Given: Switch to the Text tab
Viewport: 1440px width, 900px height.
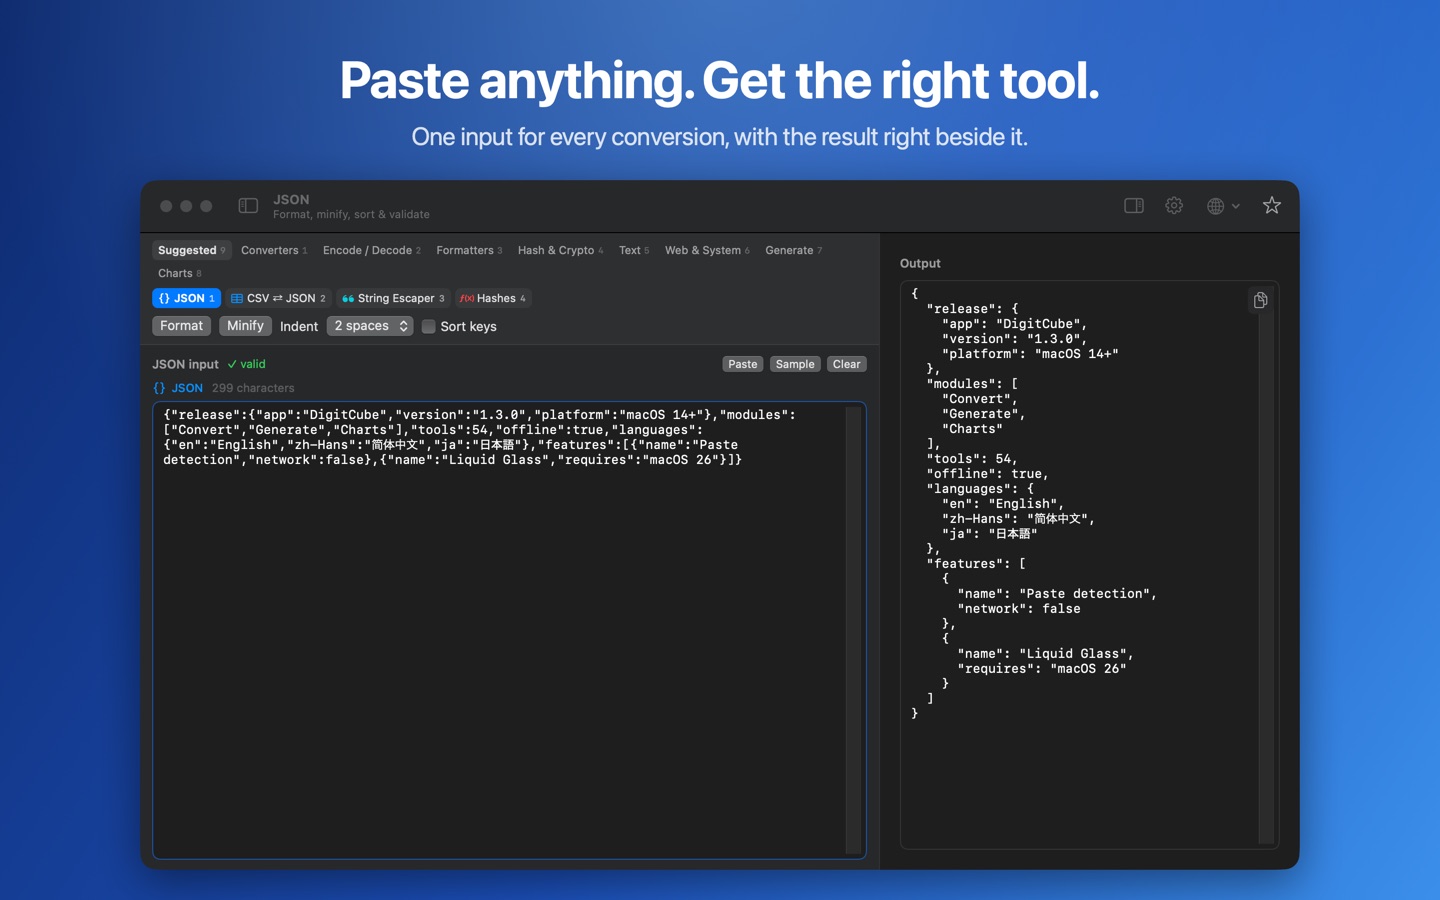Looking at the screenshot, I should coord(634,250).
